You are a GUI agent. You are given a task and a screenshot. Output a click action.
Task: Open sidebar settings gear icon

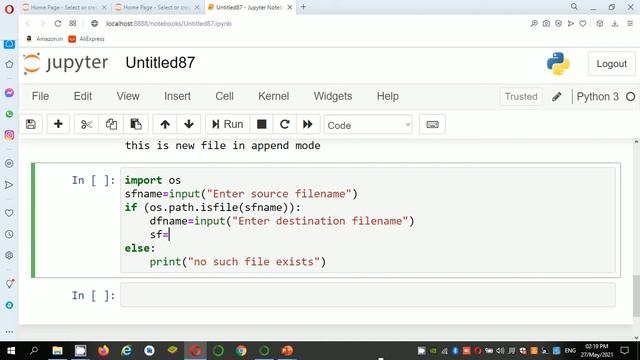click(x=9, y=256)
